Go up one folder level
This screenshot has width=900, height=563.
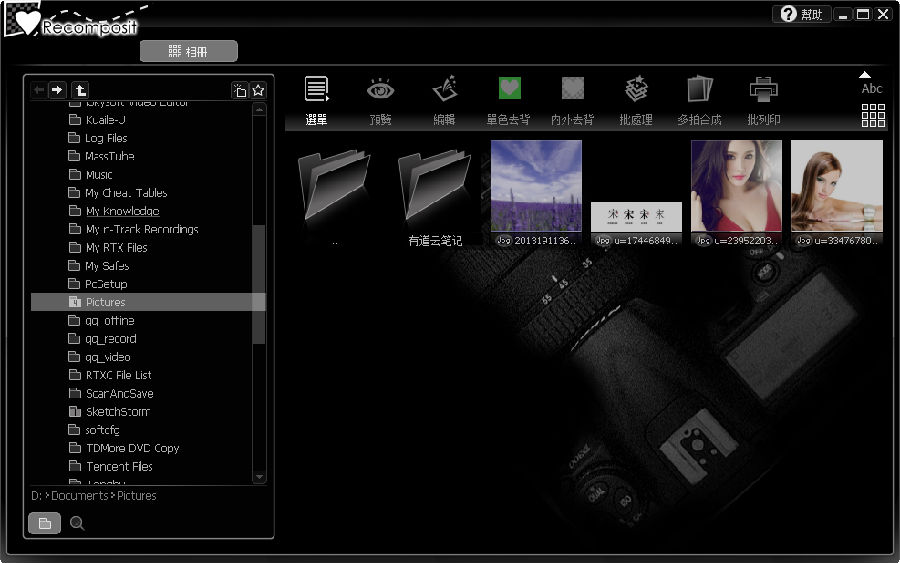point(80,90)
